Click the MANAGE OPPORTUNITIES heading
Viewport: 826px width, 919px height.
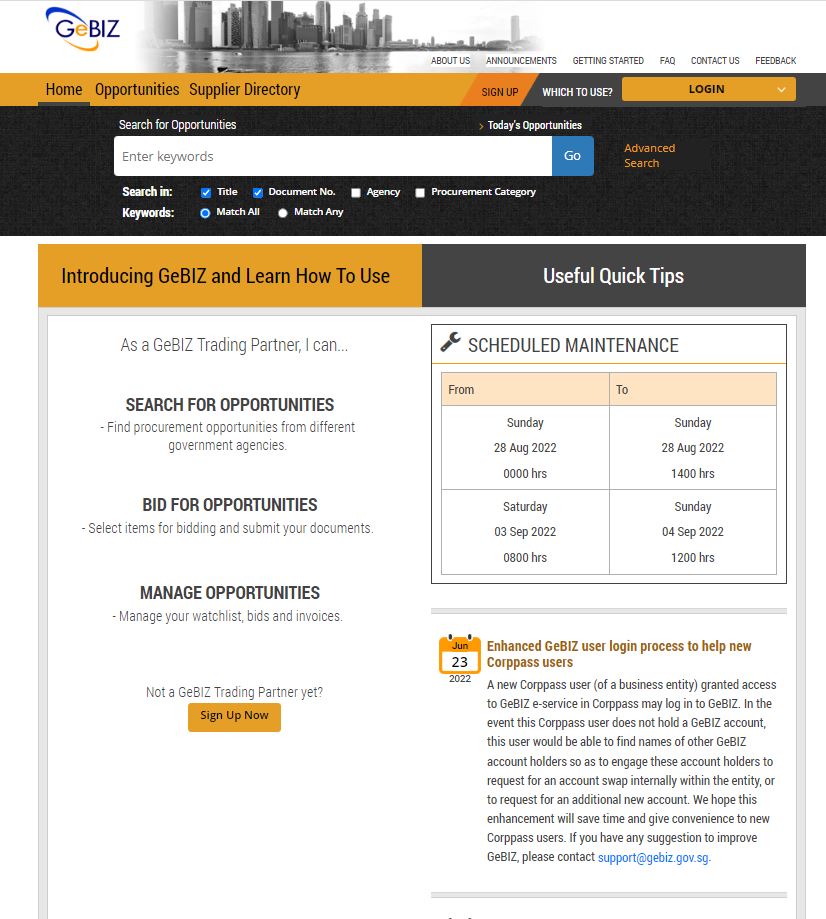tap(230, 593)
